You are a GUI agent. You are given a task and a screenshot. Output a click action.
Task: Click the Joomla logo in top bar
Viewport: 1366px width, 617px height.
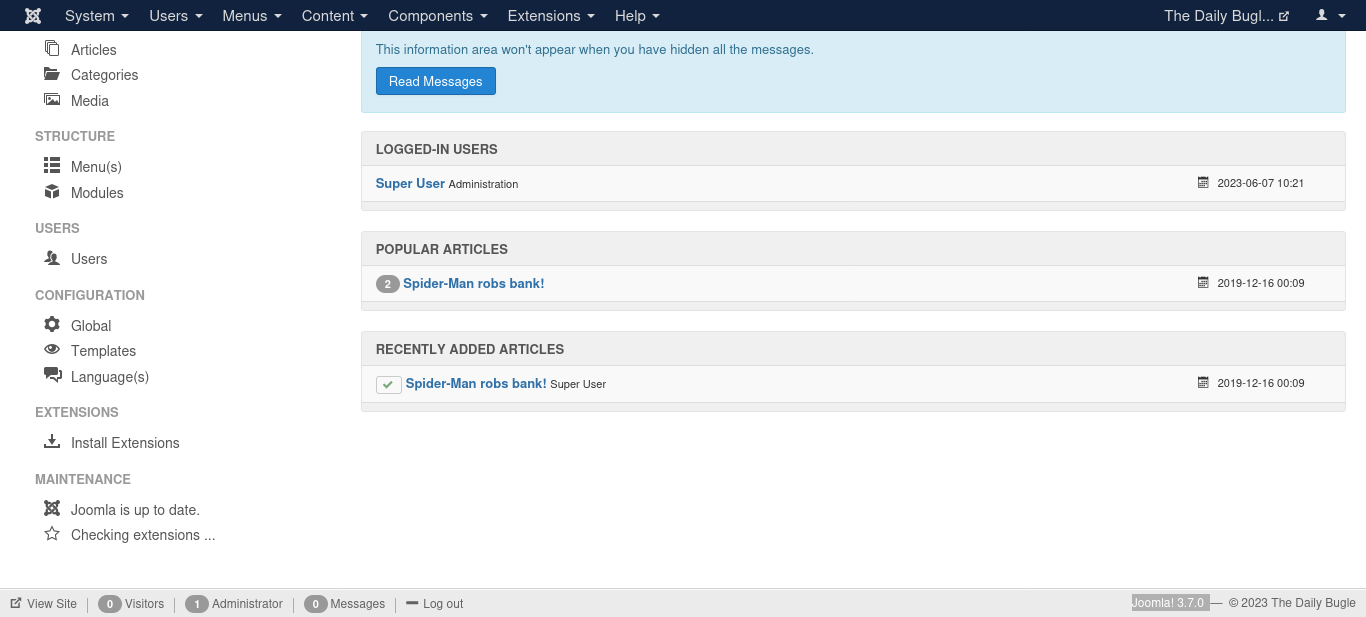33,16
